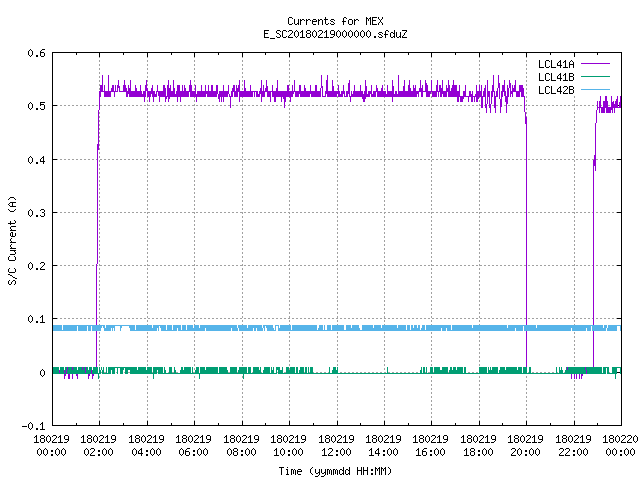Click the LCL41B legend label
640x480 pixels.
coord(556,77)
